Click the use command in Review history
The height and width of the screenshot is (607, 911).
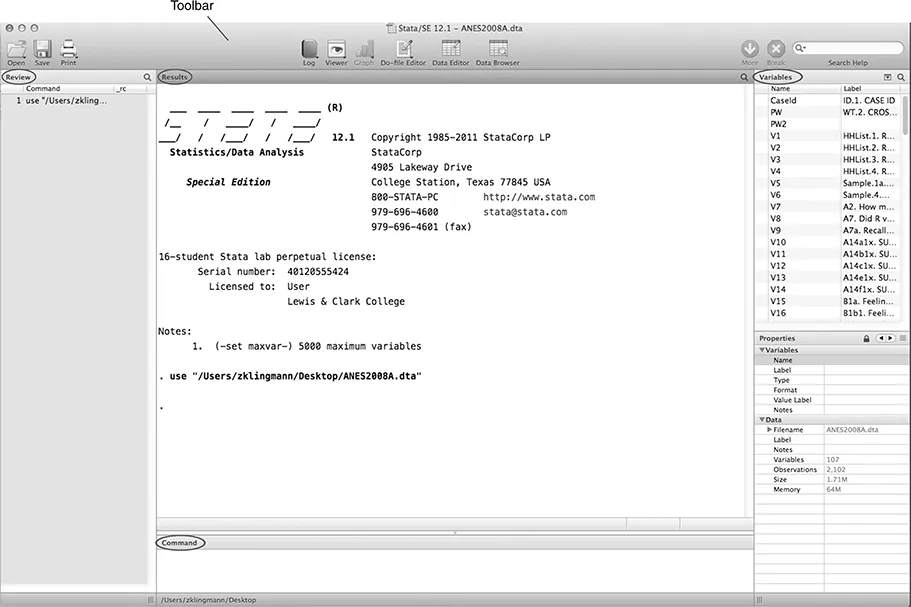(x=66, y=101)
